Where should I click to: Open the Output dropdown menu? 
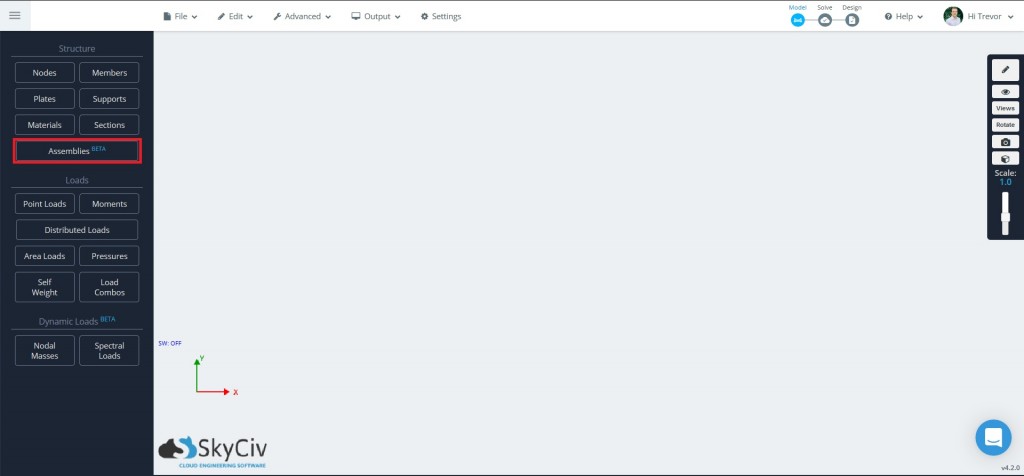376,16
